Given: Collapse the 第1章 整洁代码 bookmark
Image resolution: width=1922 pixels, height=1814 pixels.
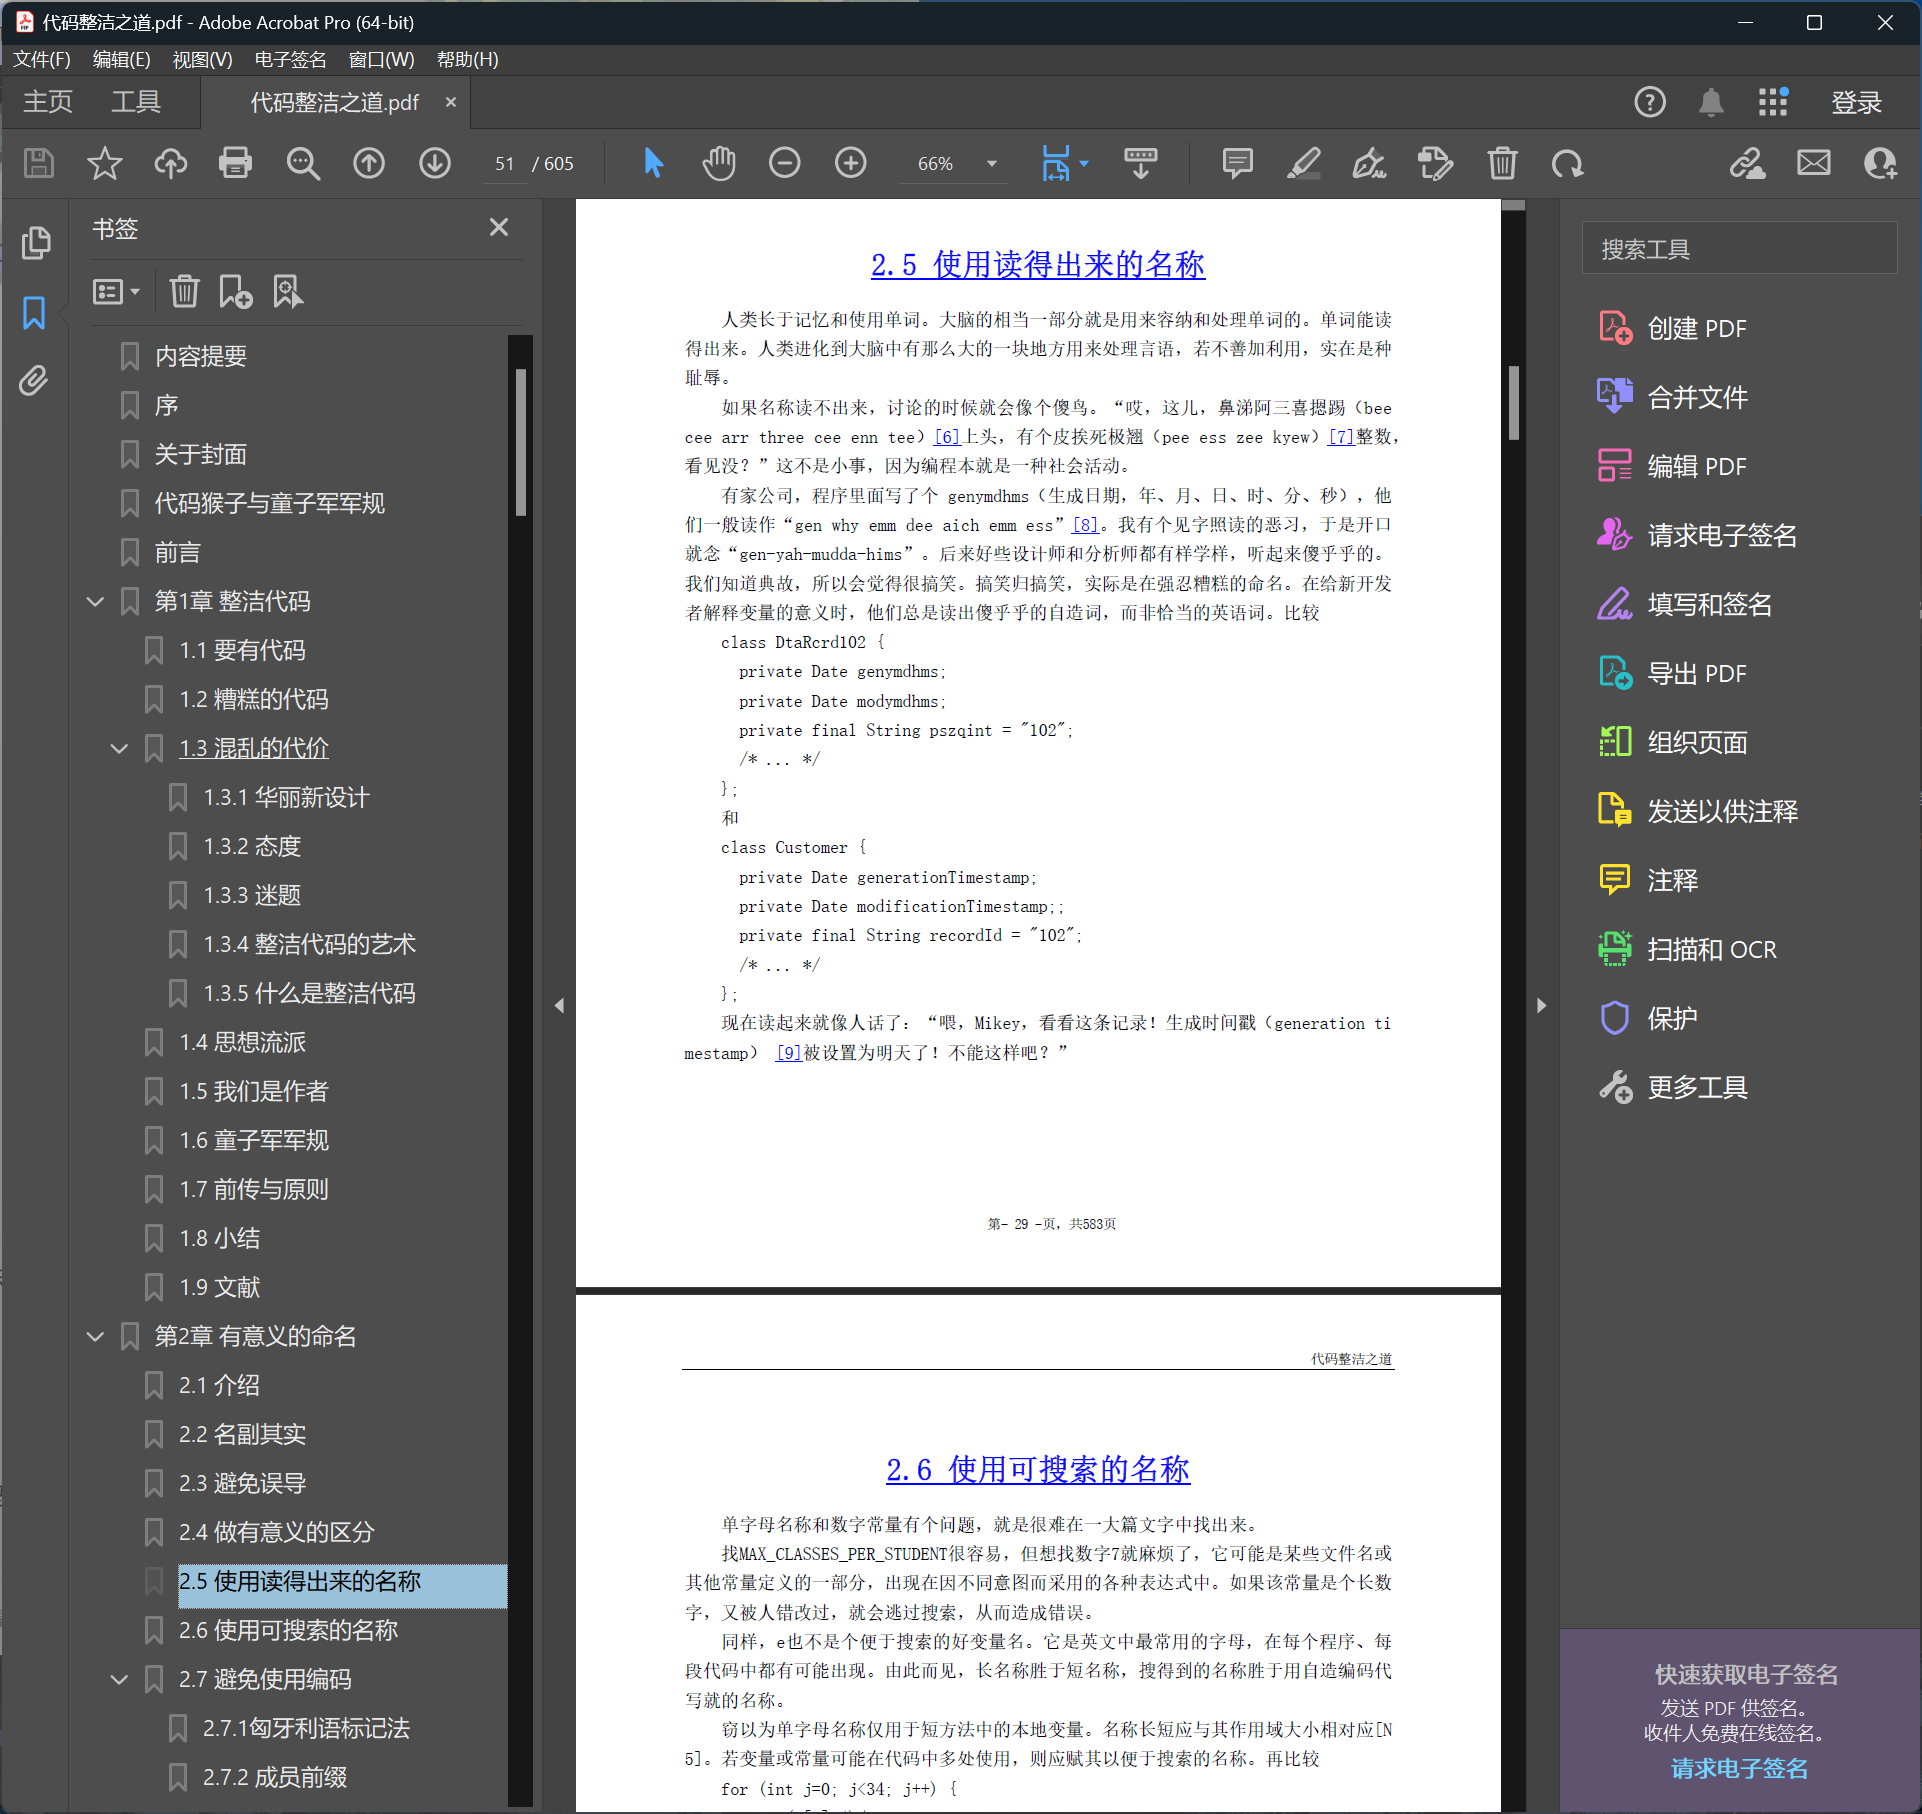Looking at the screenshot, I should (x=96, y=601).
